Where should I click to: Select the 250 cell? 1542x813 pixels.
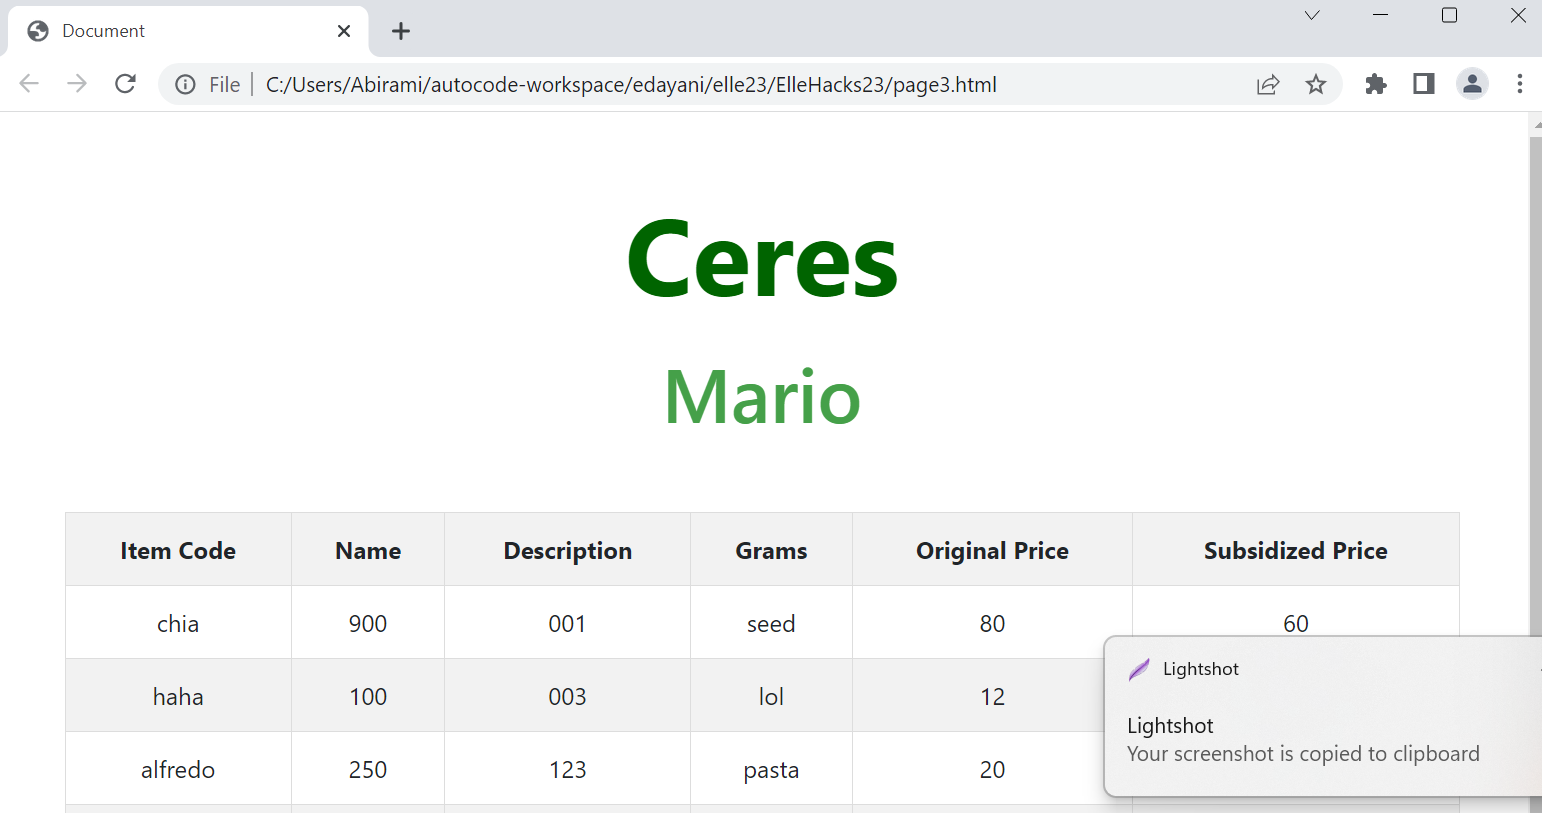(368, 769)
